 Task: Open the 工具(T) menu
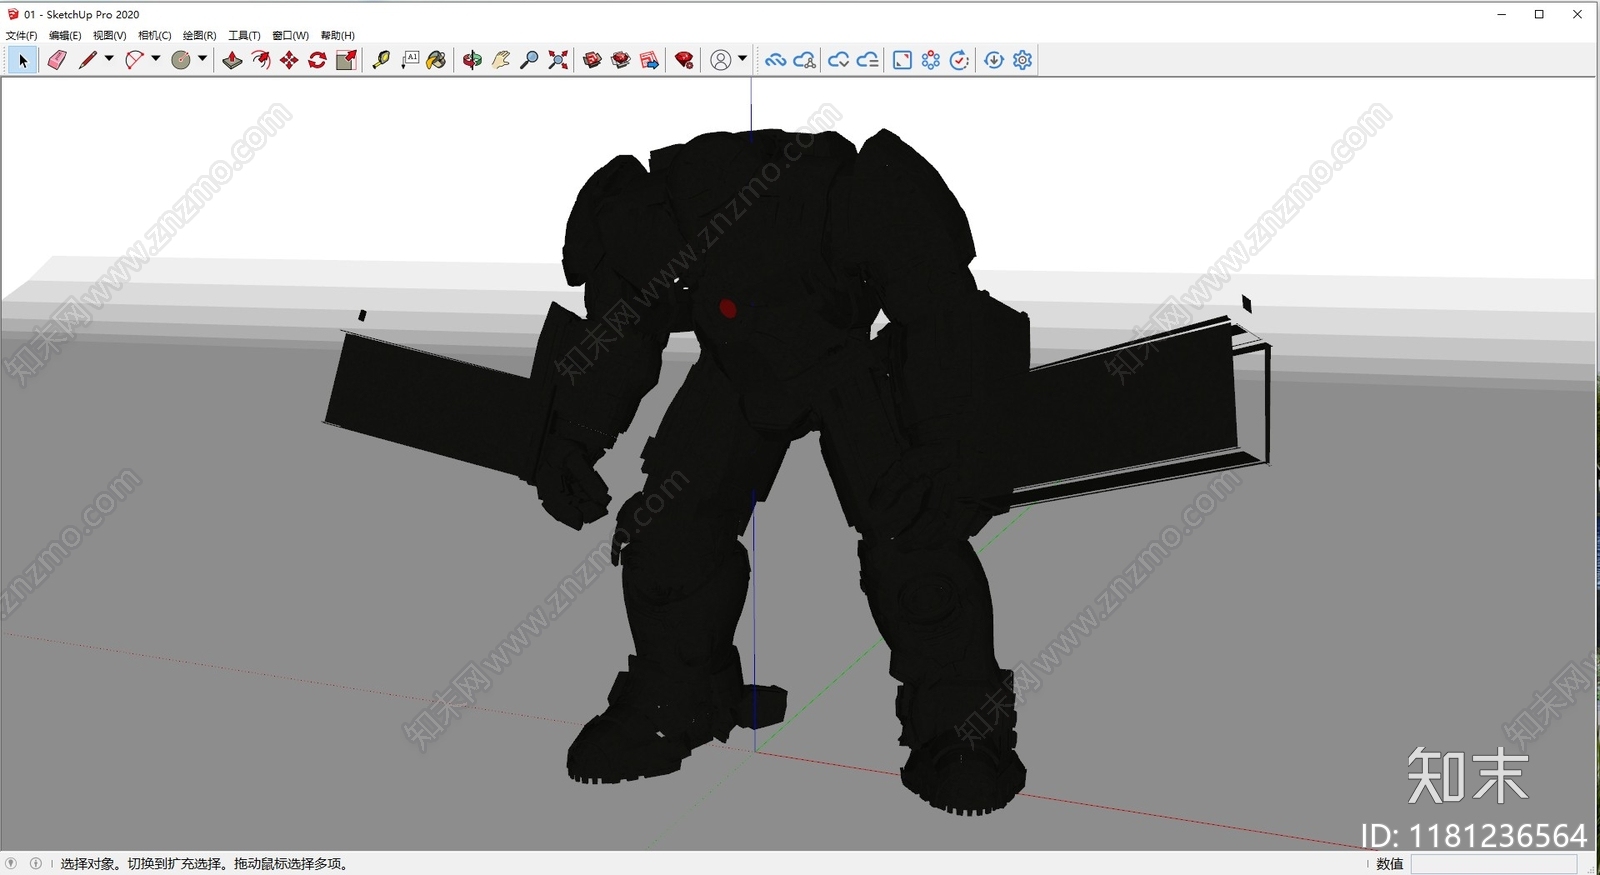pyautogui.click(x=245, y=35)
